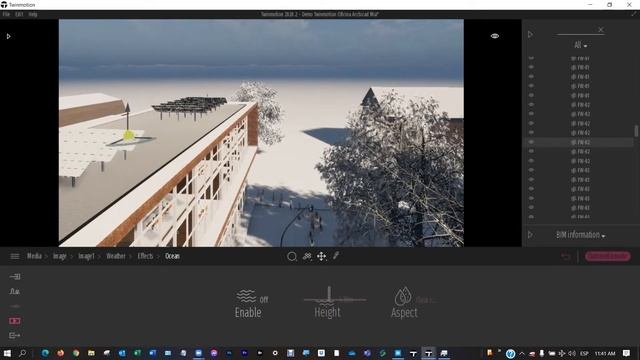
Task: Click the 11:41 AM clock in the taskbar
Action: click(x=605, y=353)
